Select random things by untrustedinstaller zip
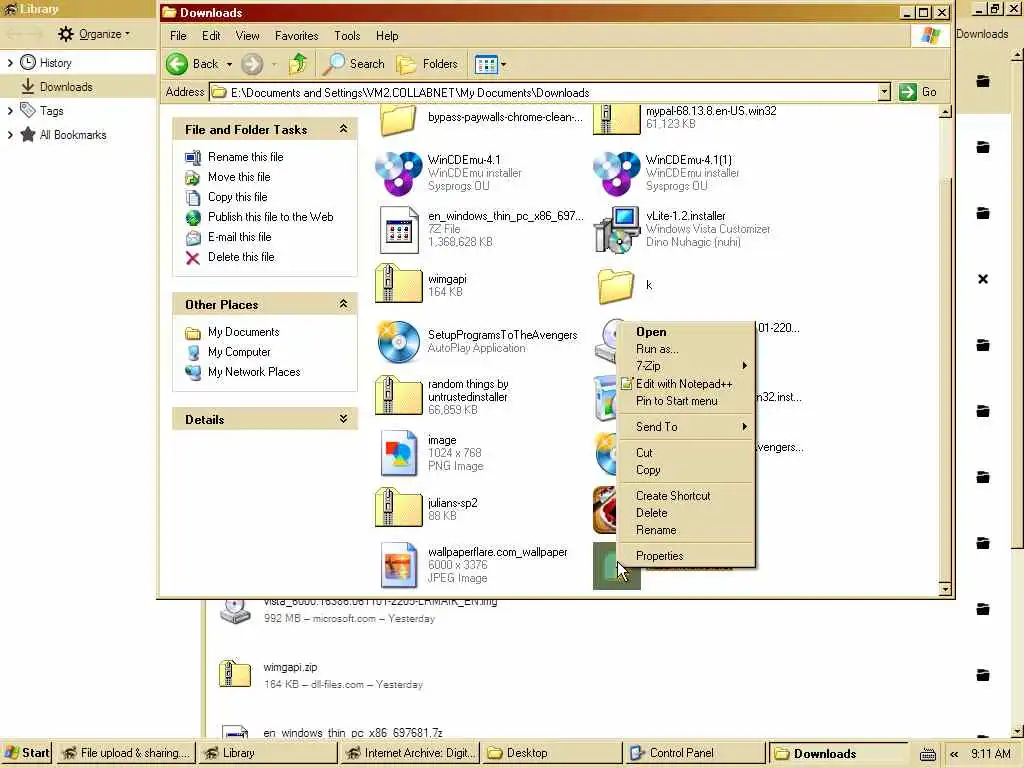 click(x=398, y=395)
